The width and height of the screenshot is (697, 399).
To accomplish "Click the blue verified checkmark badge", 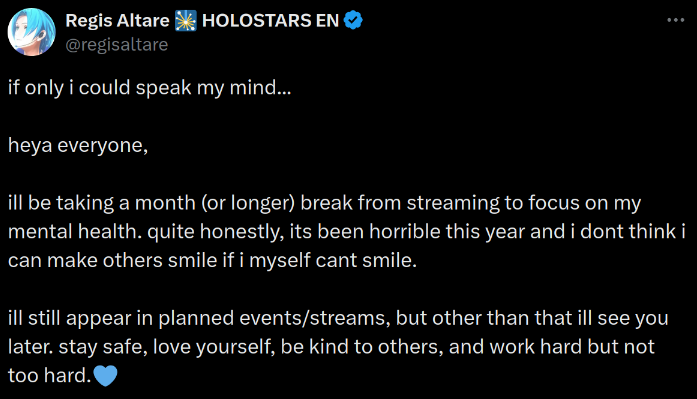I will 353,20.
